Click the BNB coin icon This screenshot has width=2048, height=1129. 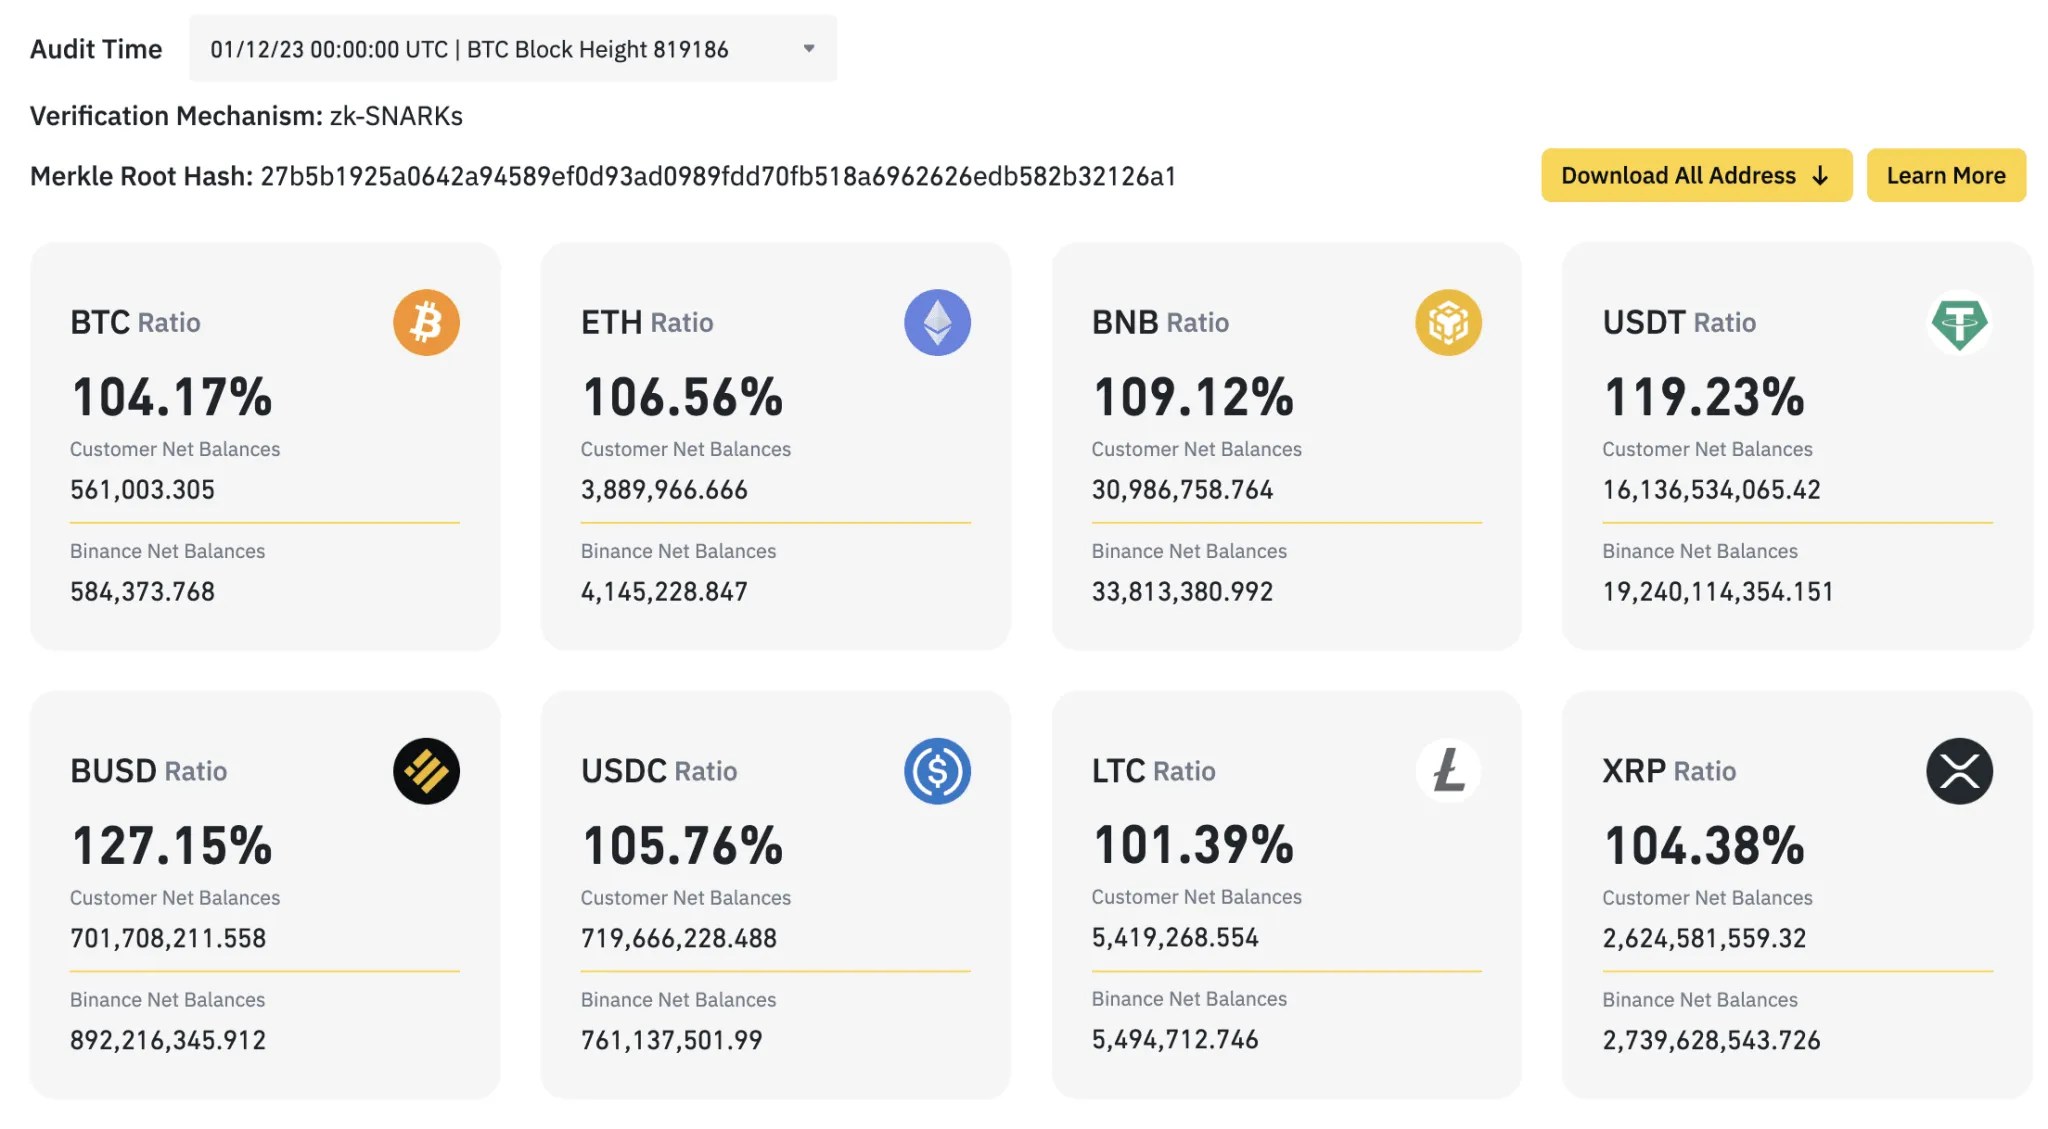click(x=1448, y=322)
